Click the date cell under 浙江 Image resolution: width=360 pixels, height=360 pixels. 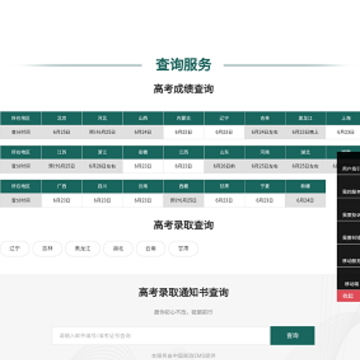(102, 166)
